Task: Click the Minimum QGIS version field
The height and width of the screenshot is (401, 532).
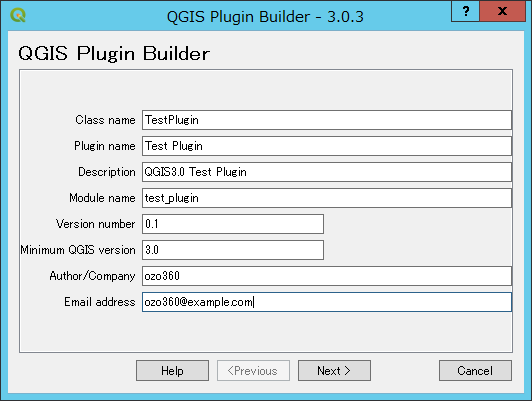Action: (x=233, y=250)
